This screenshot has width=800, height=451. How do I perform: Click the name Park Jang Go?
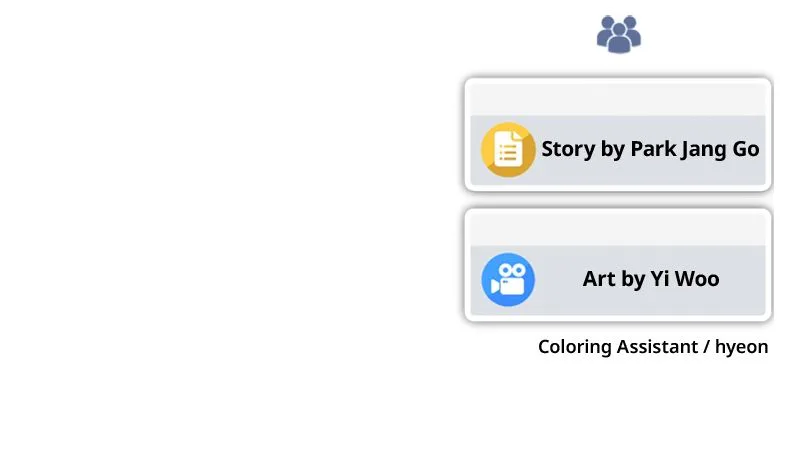(695, 149)
